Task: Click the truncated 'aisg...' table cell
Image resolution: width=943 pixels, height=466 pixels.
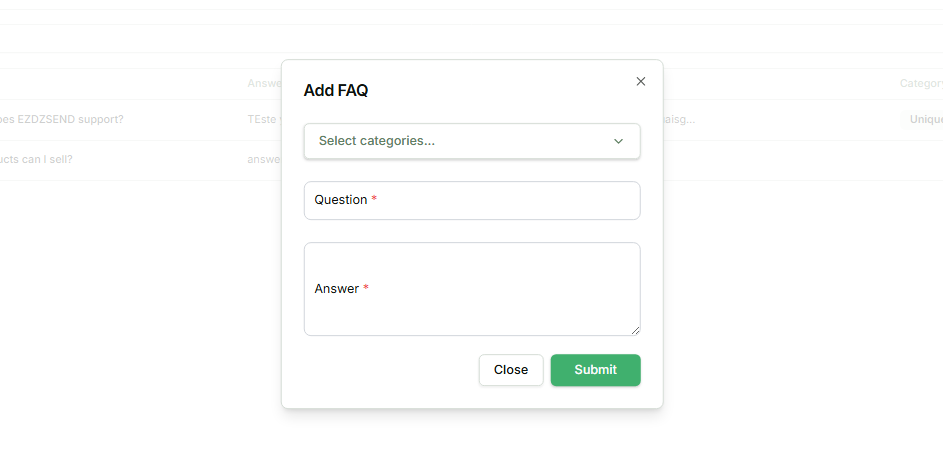Action: 678,120
